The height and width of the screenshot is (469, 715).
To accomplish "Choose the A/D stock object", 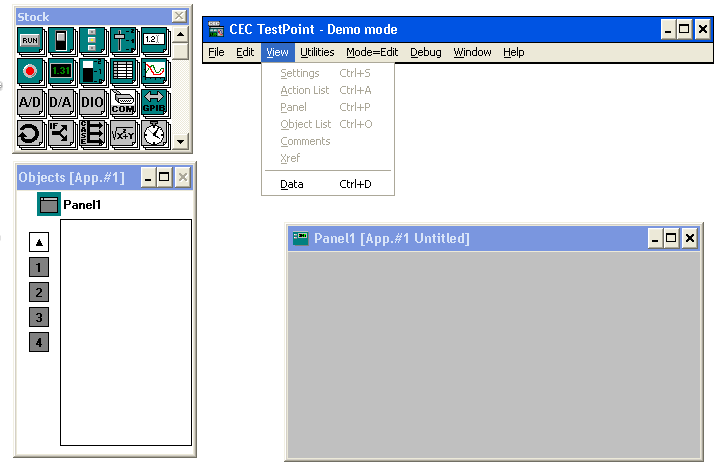I will pyautogui.click(x=31, y=103).
